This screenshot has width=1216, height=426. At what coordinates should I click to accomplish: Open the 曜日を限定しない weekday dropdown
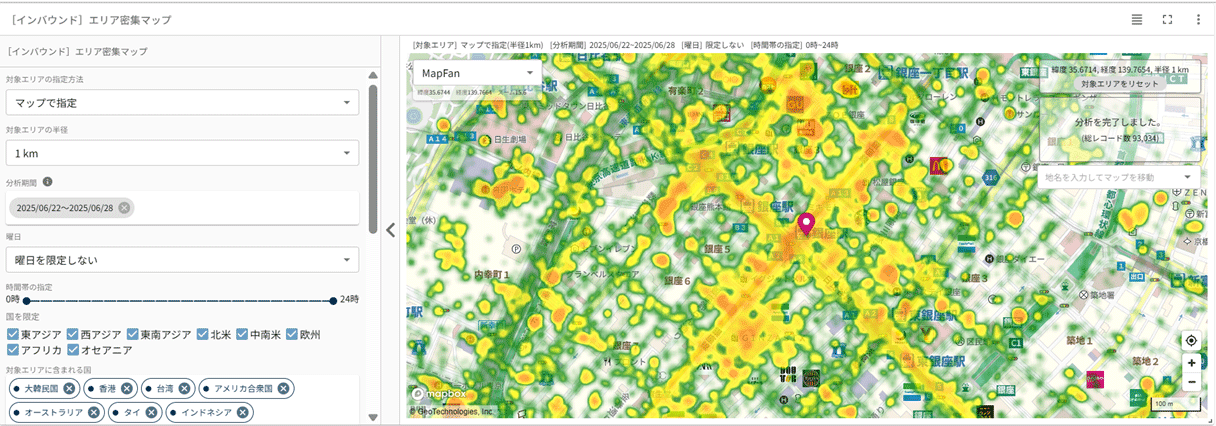182,260
